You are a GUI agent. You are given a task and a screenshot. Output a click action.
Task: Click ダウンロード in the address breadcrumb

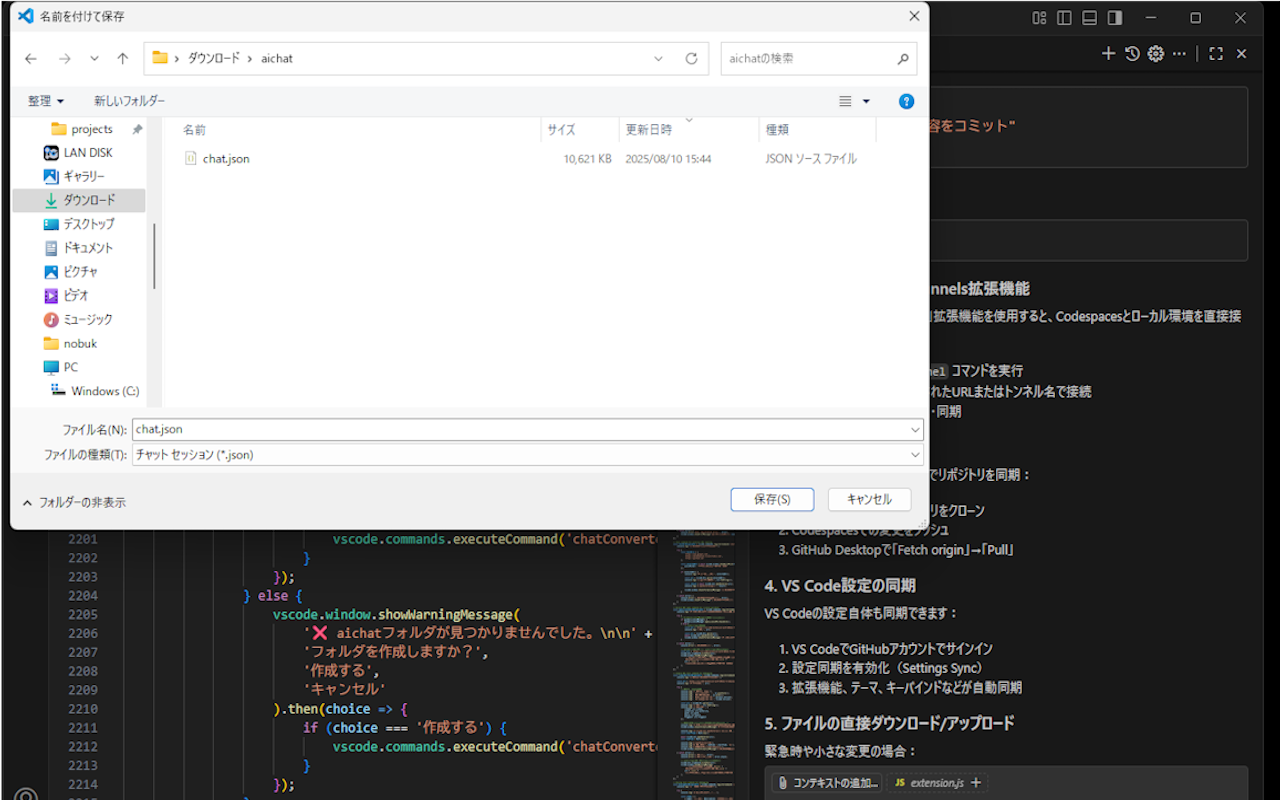[x=214, y=59]
